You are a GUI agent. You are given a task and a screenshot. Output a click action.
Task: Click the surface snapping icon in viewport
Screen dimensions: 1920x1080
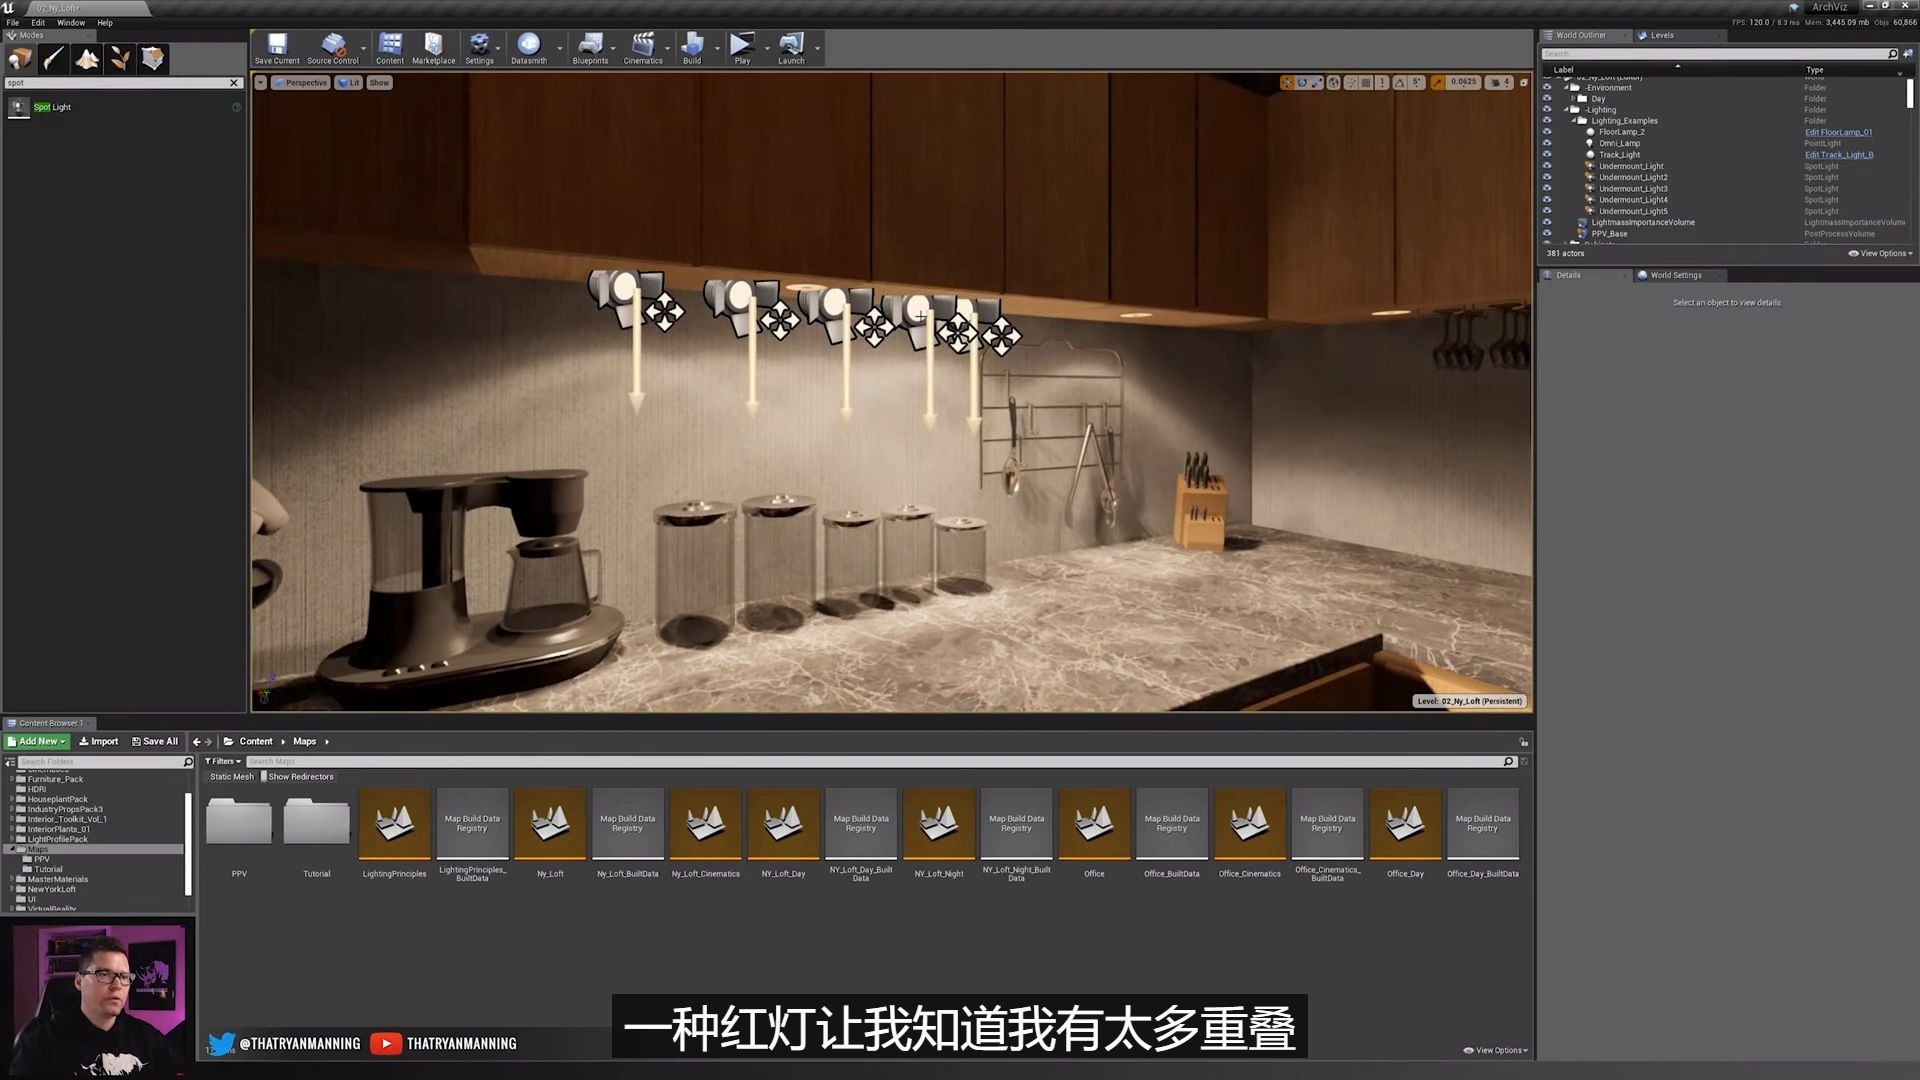pyautogui.click(x=1351, y=82)
